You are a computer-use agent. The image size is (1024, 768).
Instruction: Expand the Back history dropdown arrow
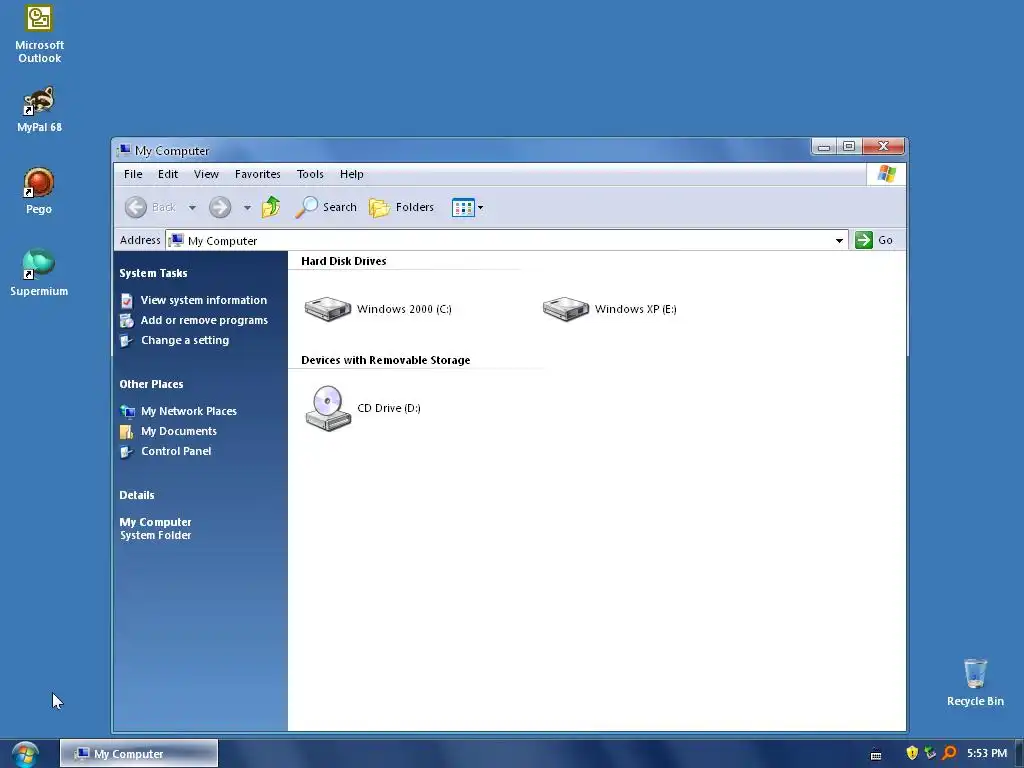192,208
